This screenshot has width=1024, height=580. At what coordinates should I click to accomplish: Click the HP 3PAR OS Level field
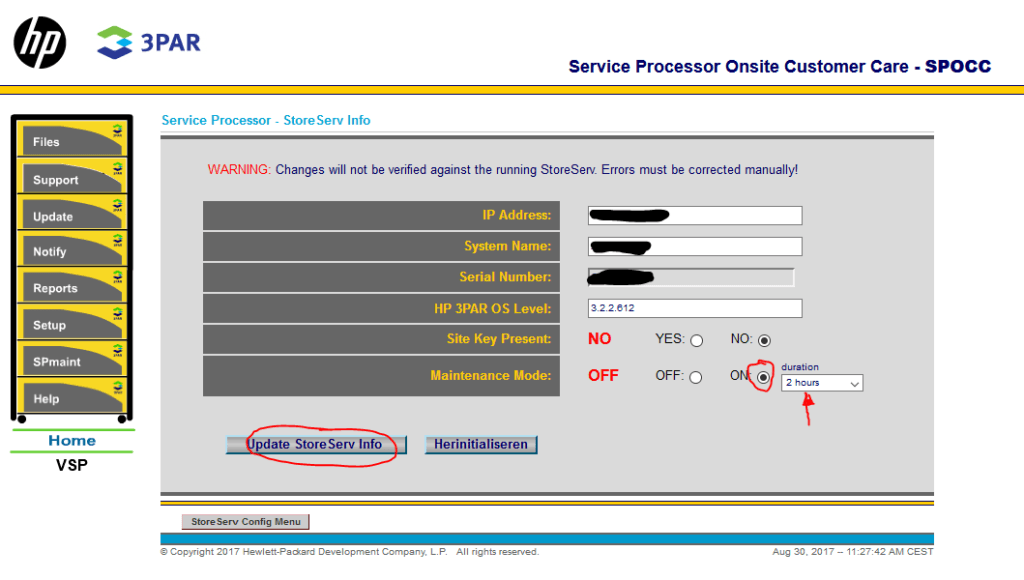tap(695, 308)
